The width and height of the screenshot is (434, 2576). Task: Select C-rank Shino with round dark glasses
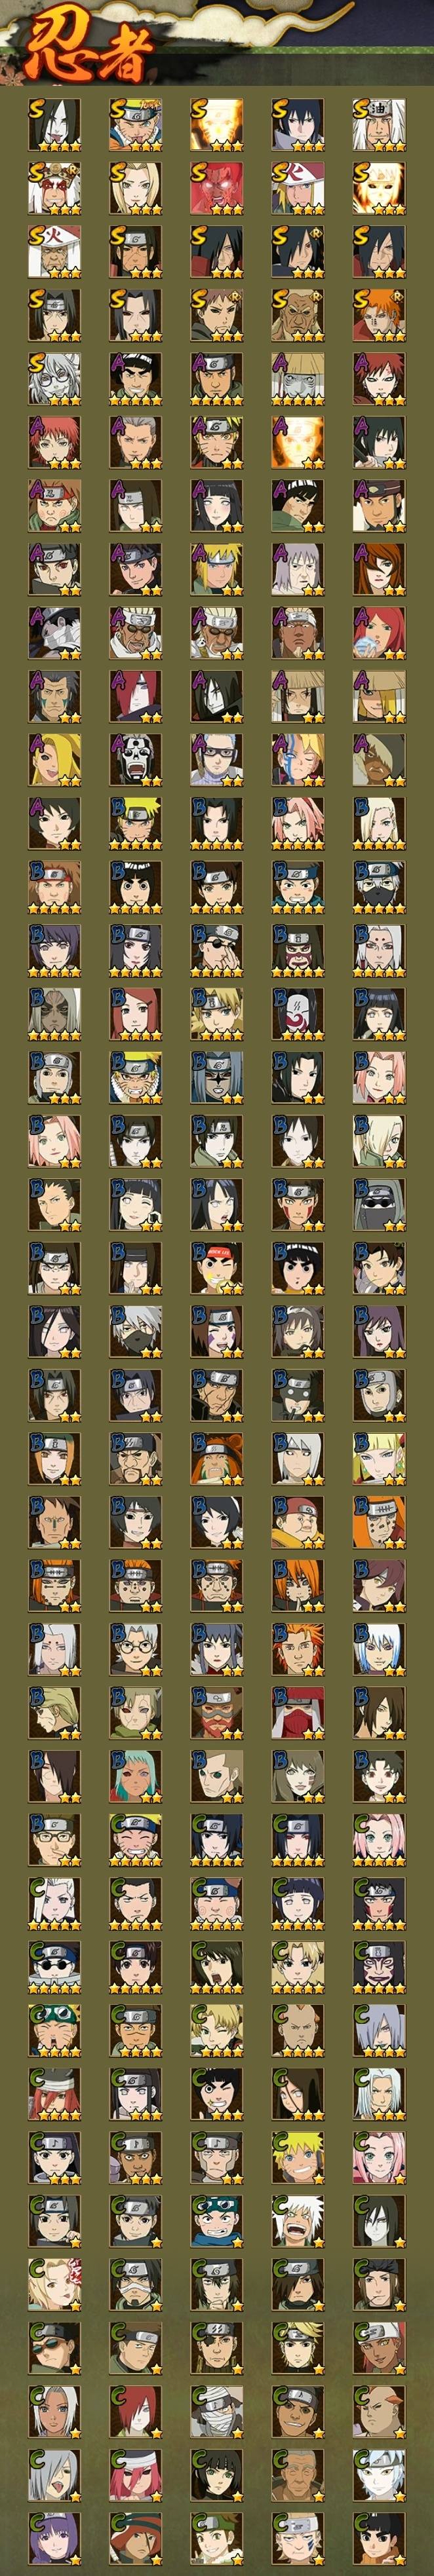[54, 1966]
